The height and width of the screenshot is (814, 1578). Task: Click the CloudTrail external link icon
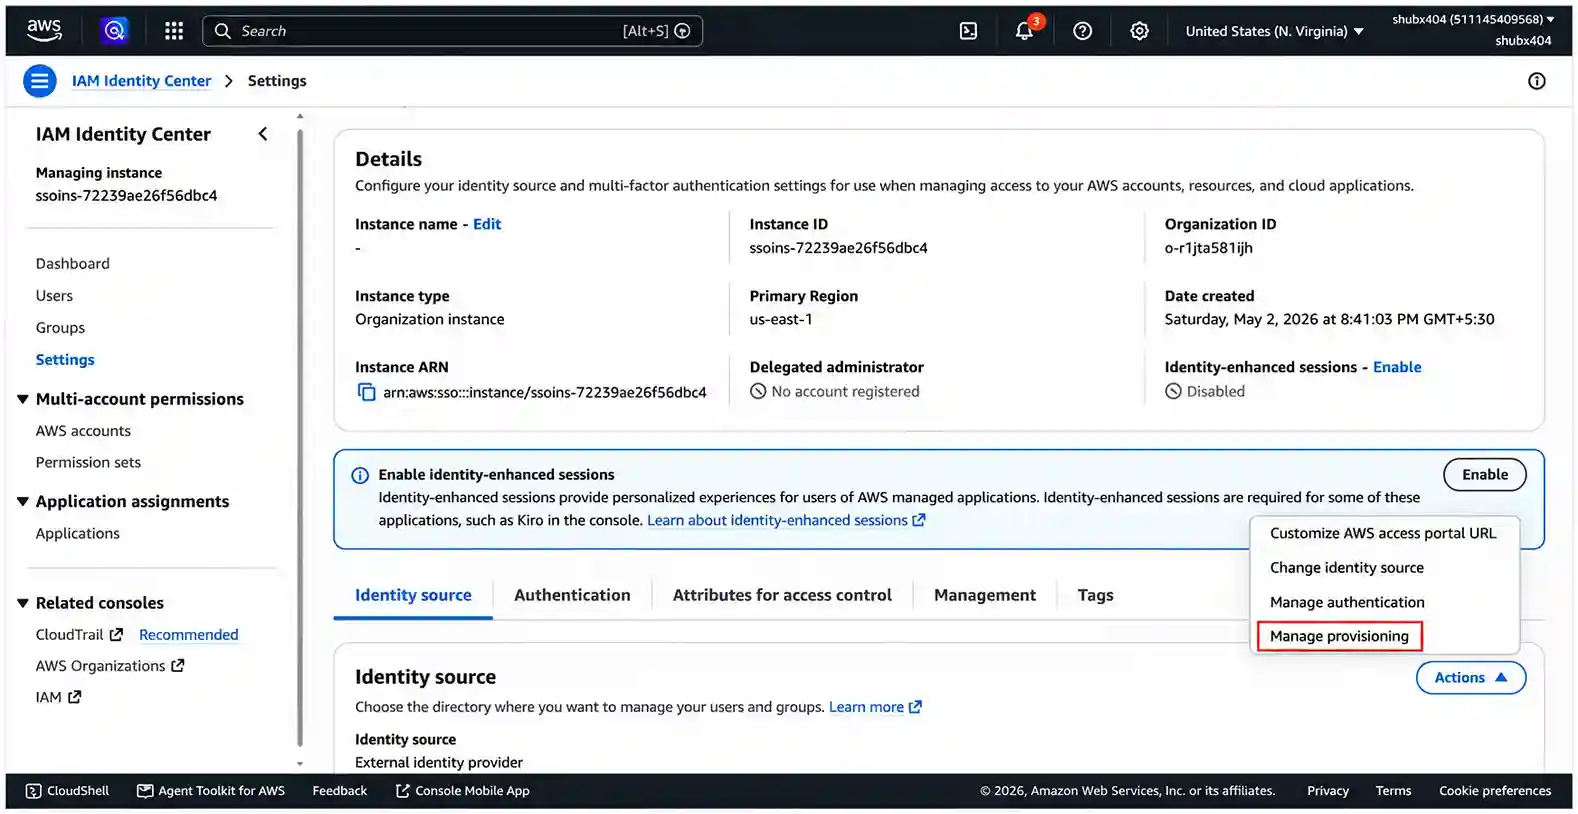pyautogui.click(x=116, y=634)
